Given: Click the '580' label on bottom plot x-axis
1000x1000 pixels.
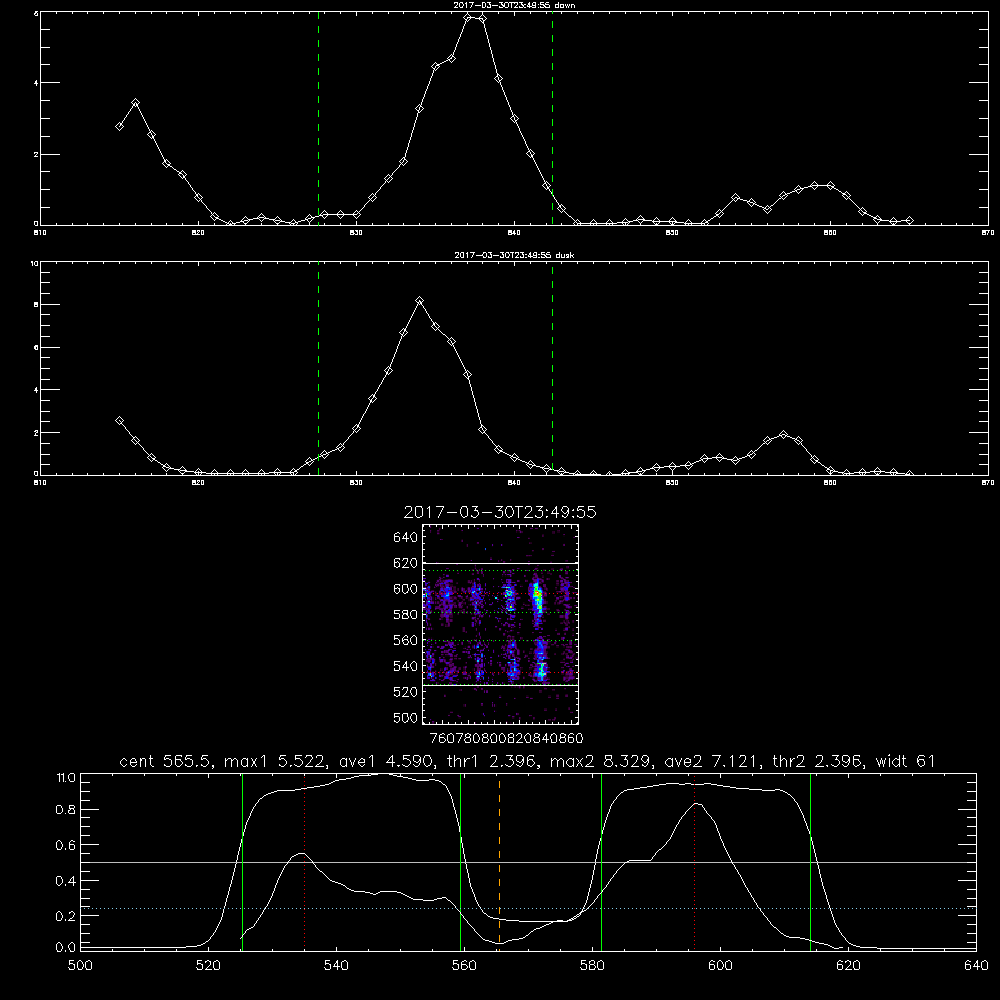Looking at the screenshot, I should point(592,966).
